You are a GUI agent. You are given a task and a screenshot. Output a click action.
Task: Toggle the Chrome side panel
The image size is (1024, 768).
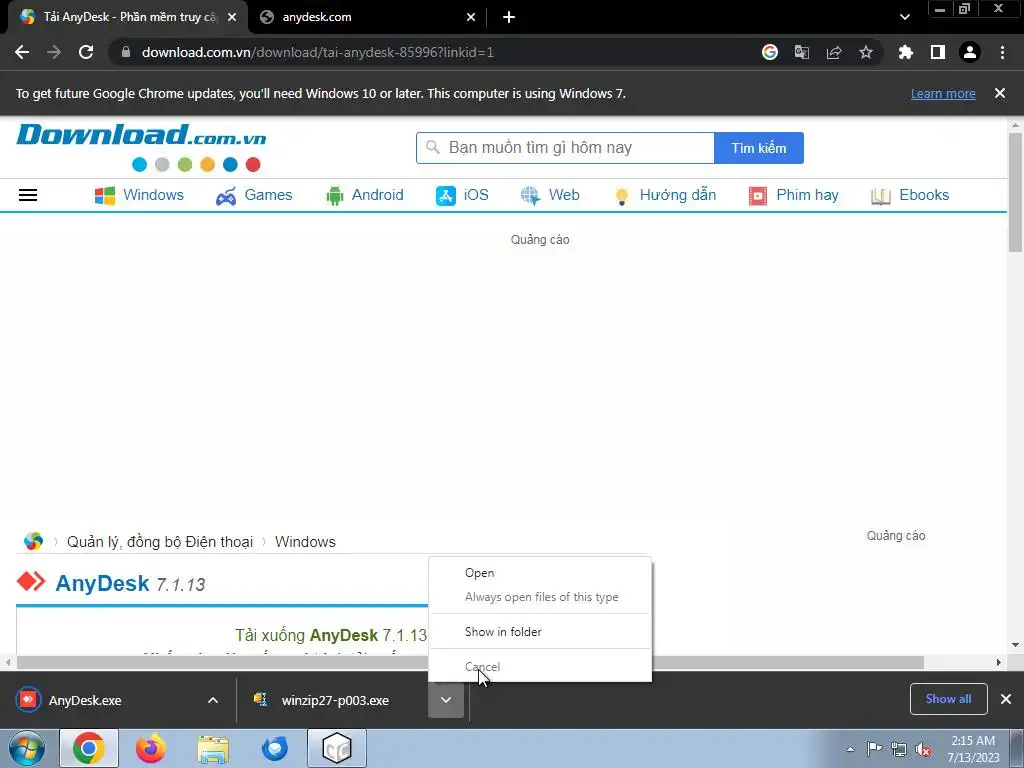point(938,52)
